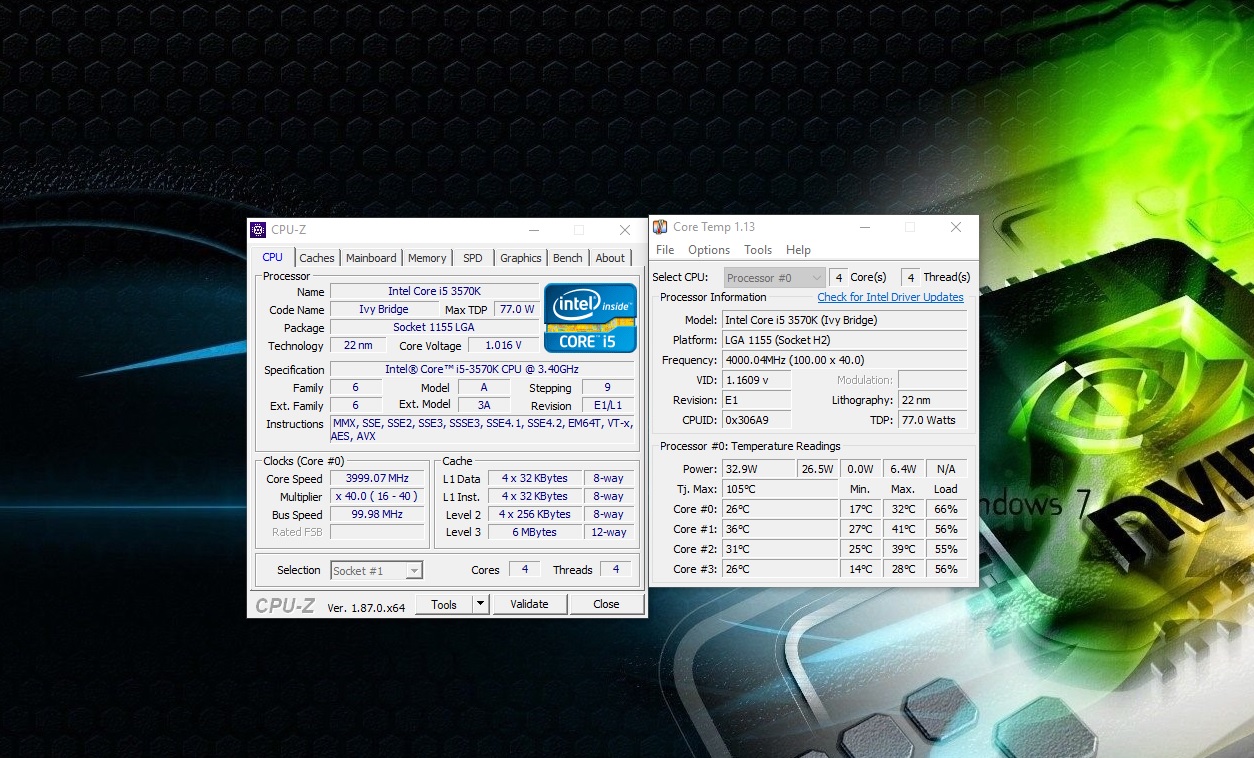Click the Core #2 temperature 31°C
The width and height of the screenshot is (1254, 758).
[x=780, y=549]
